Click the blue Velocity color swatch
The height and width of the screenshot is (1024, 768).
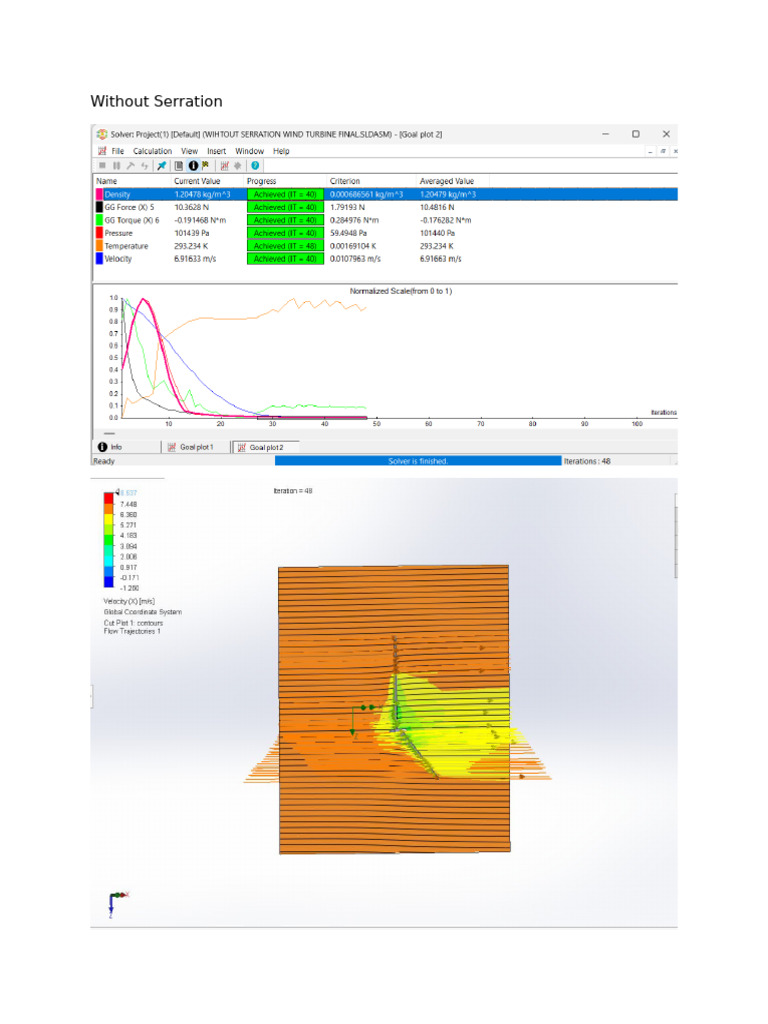(x=99, y=259)
